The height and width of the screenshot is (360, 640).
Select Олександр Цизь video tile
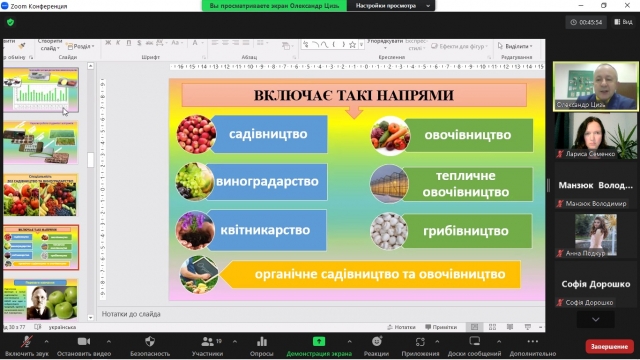pyautogui.click(x=596, y=86)
